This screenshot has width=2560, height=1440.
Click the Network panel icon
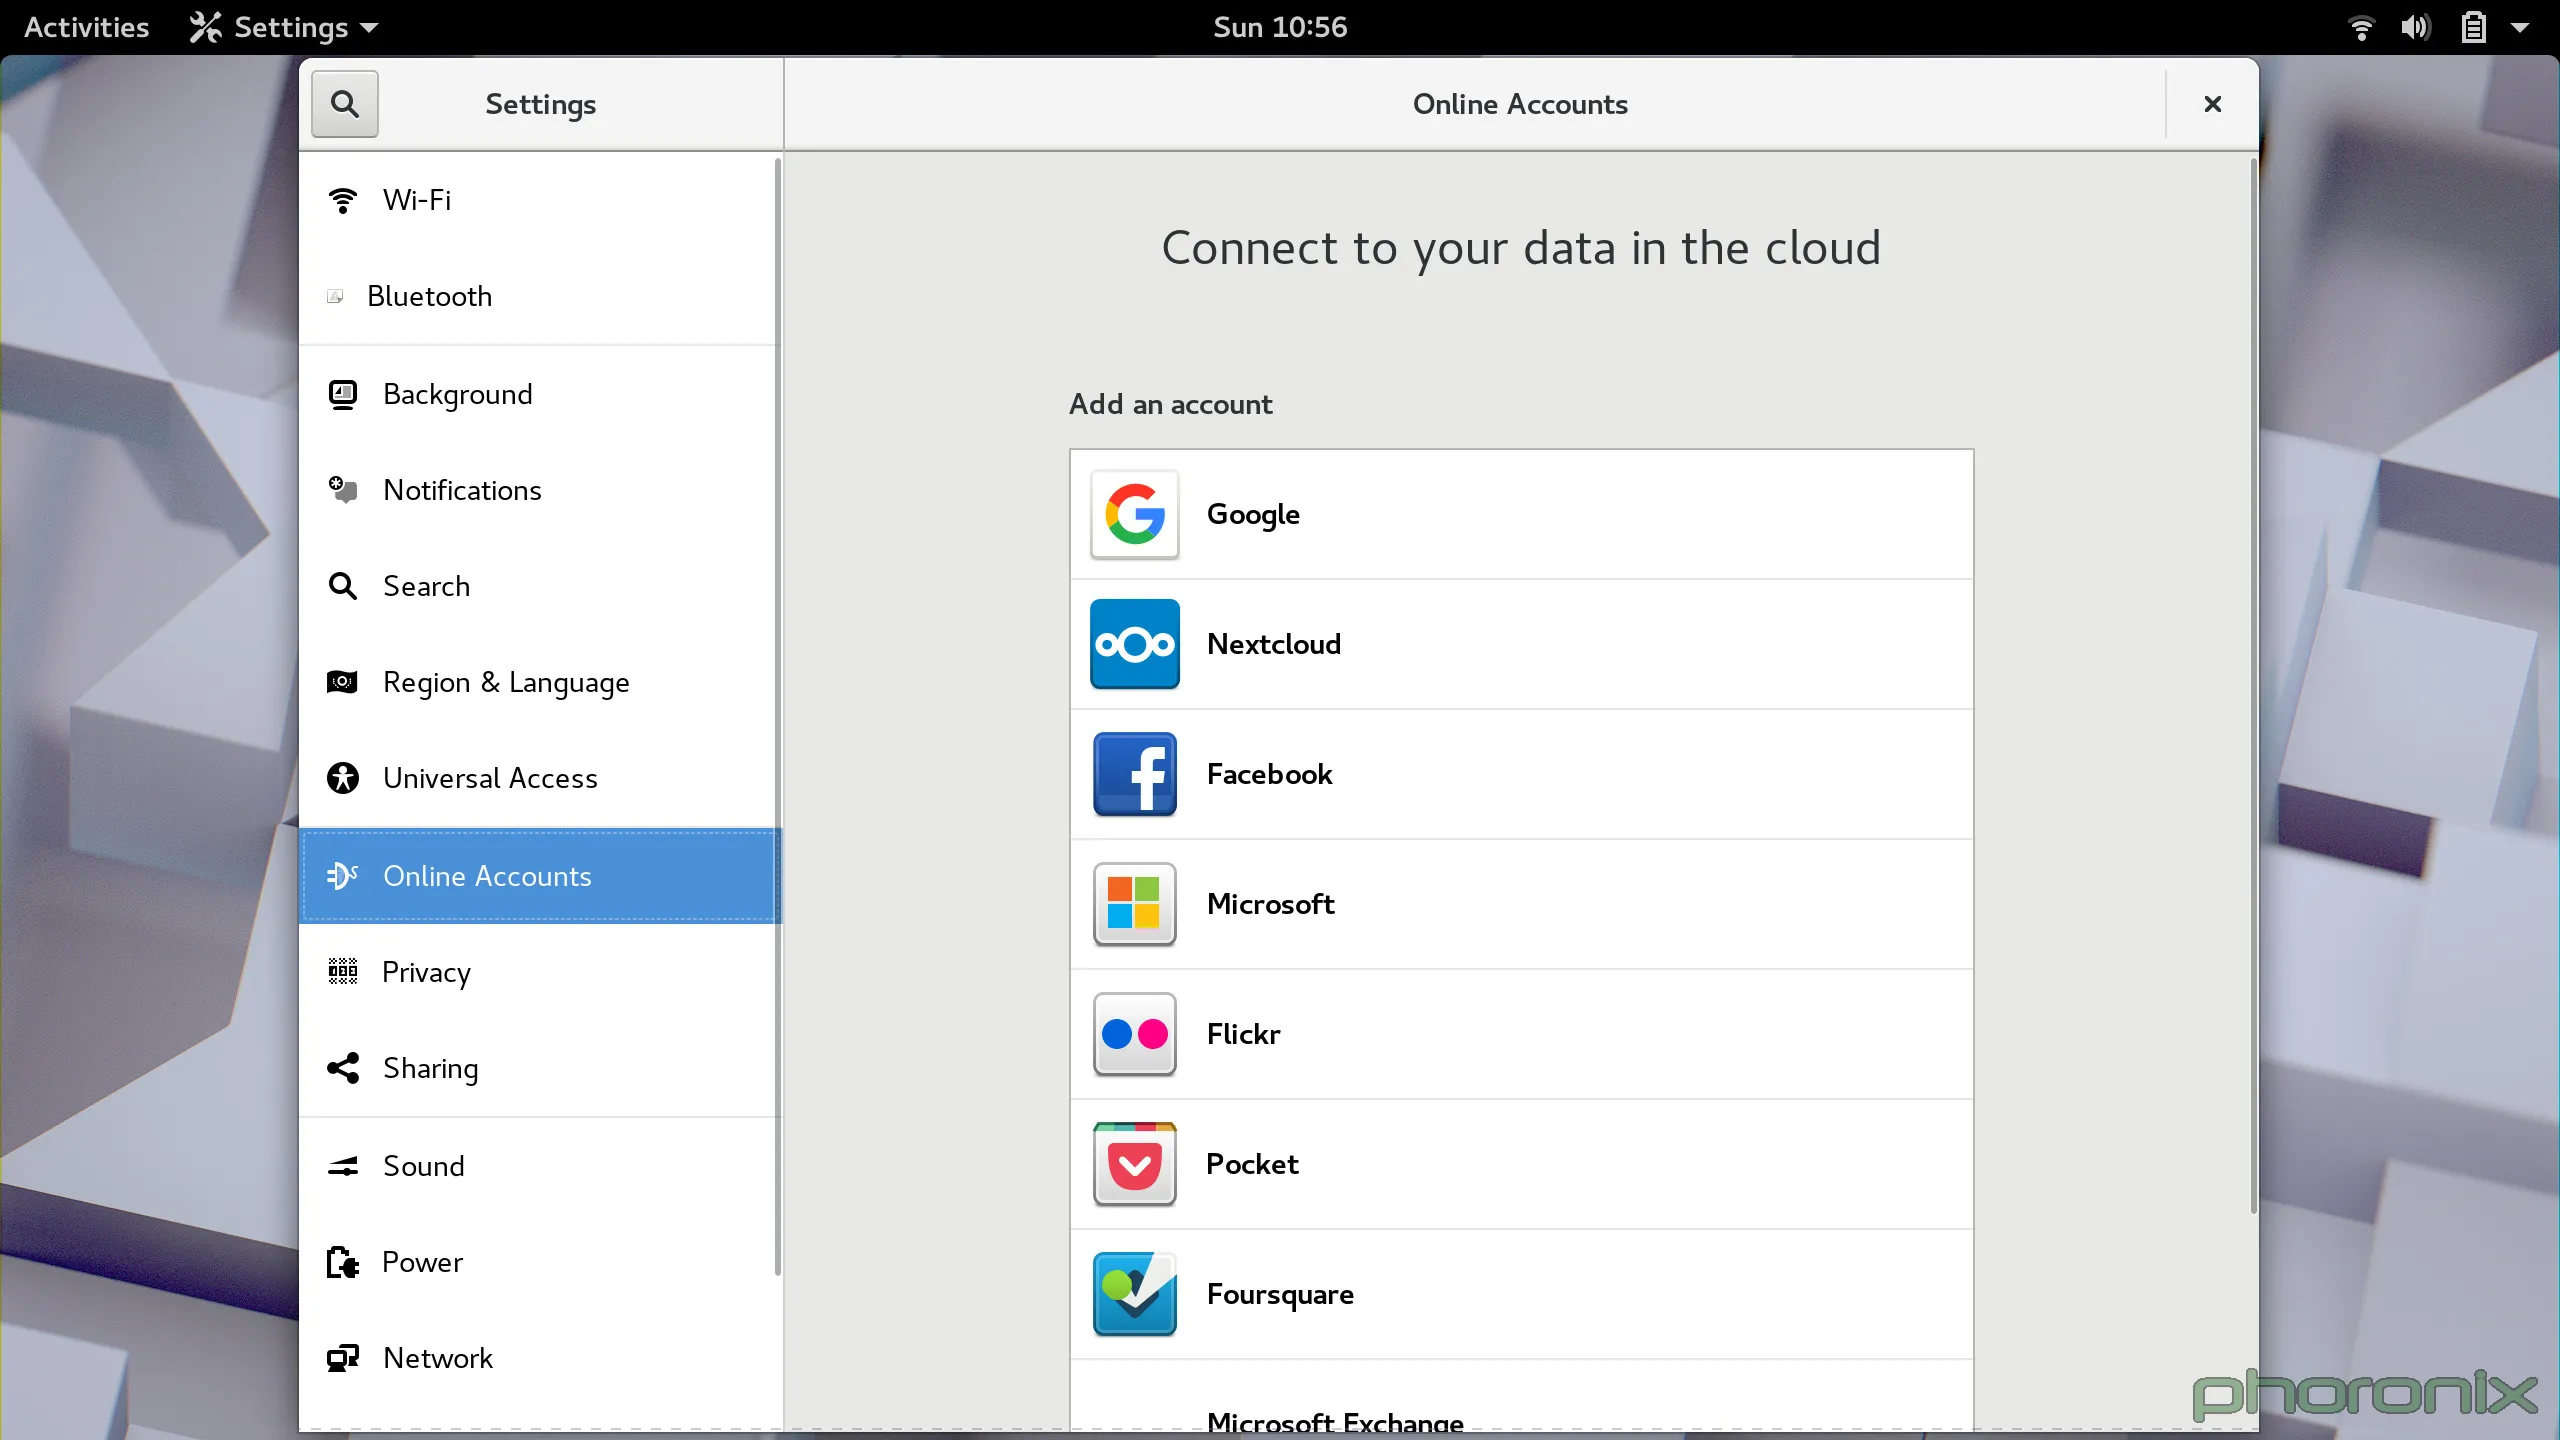[x=343, y=1358]
